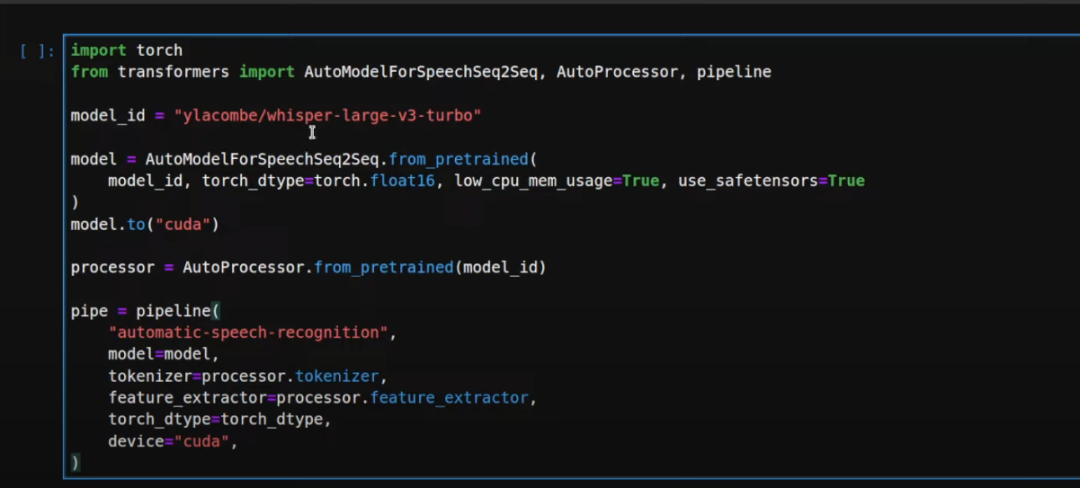
Task: Click the 'model=model,' argument line
Action: tap(163, 354)
